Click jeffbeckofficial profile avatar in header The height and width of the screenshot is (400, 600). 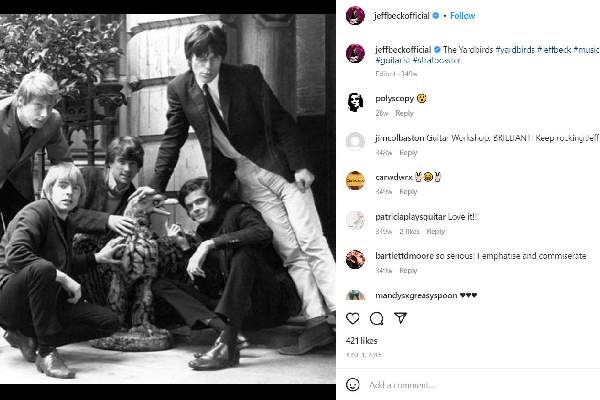coord(354,15)
